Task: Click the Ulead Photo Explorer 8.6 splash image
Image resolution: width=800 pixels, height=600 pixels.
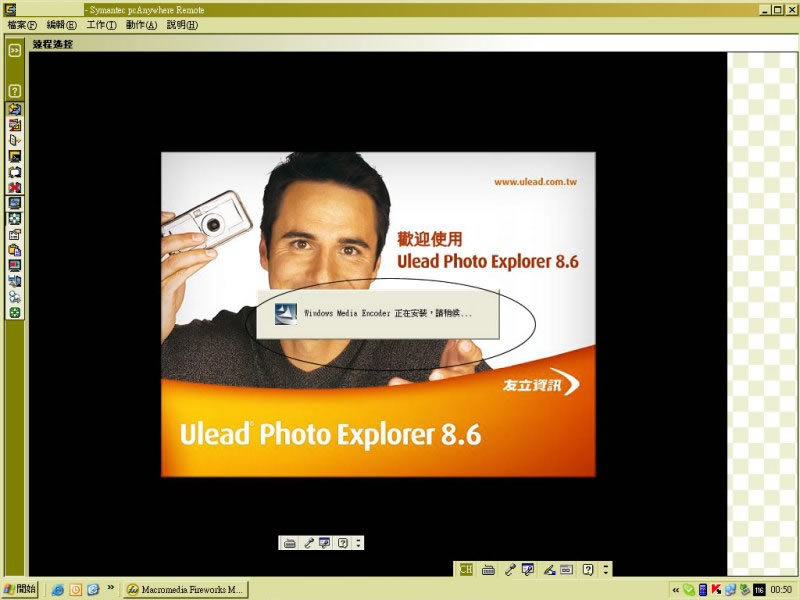Action: (x=378, y=314)
